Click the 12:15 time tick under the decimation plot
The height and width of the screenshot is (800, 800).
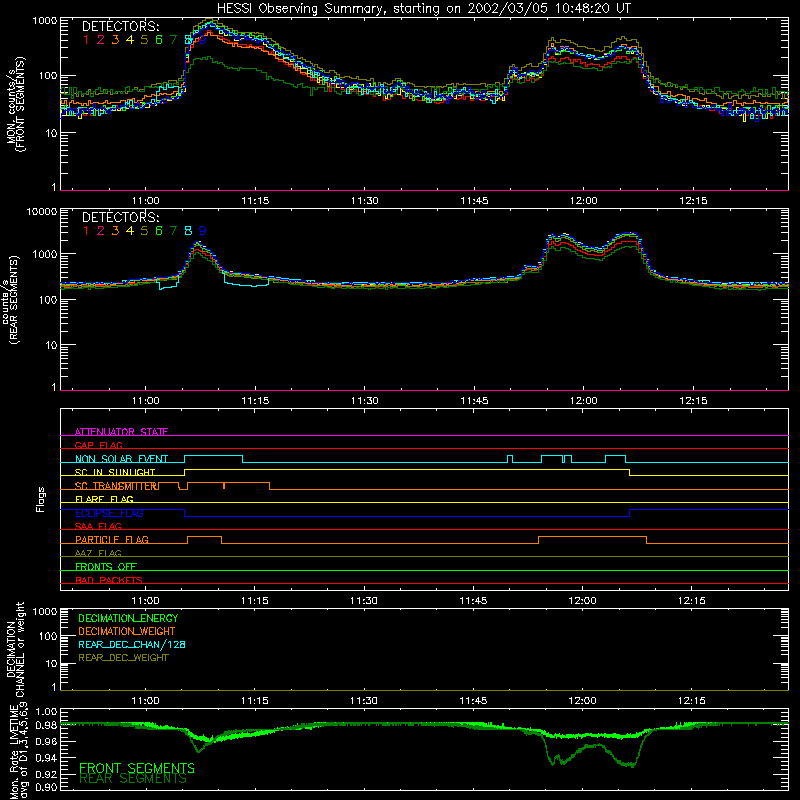[x=691, y=701]
